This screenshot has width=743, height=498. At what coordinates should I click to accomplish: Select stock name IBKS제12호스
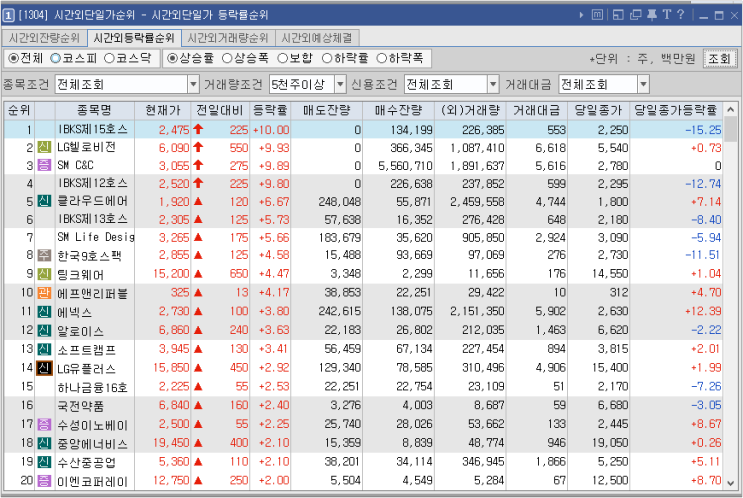pos(92,183)
